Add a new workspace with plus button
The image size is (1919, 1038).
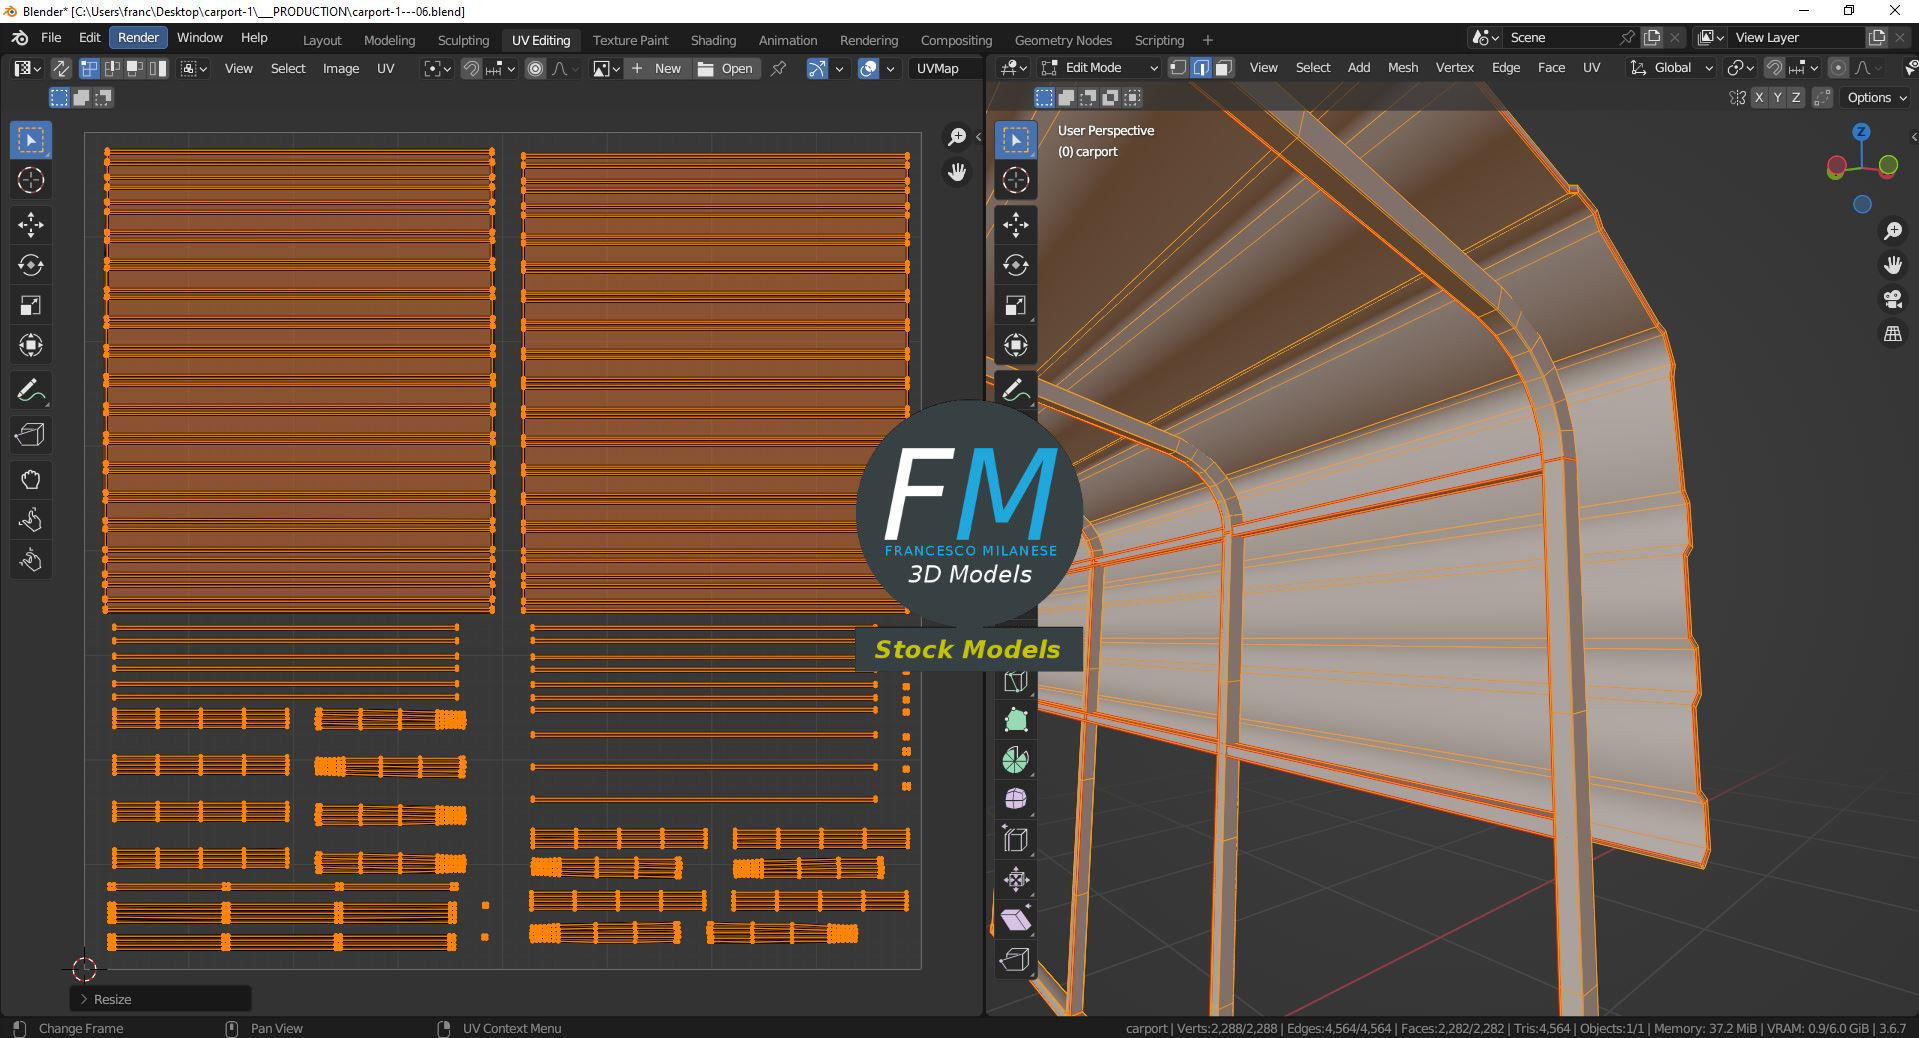pyautogui.click(x=1207, y=40)
